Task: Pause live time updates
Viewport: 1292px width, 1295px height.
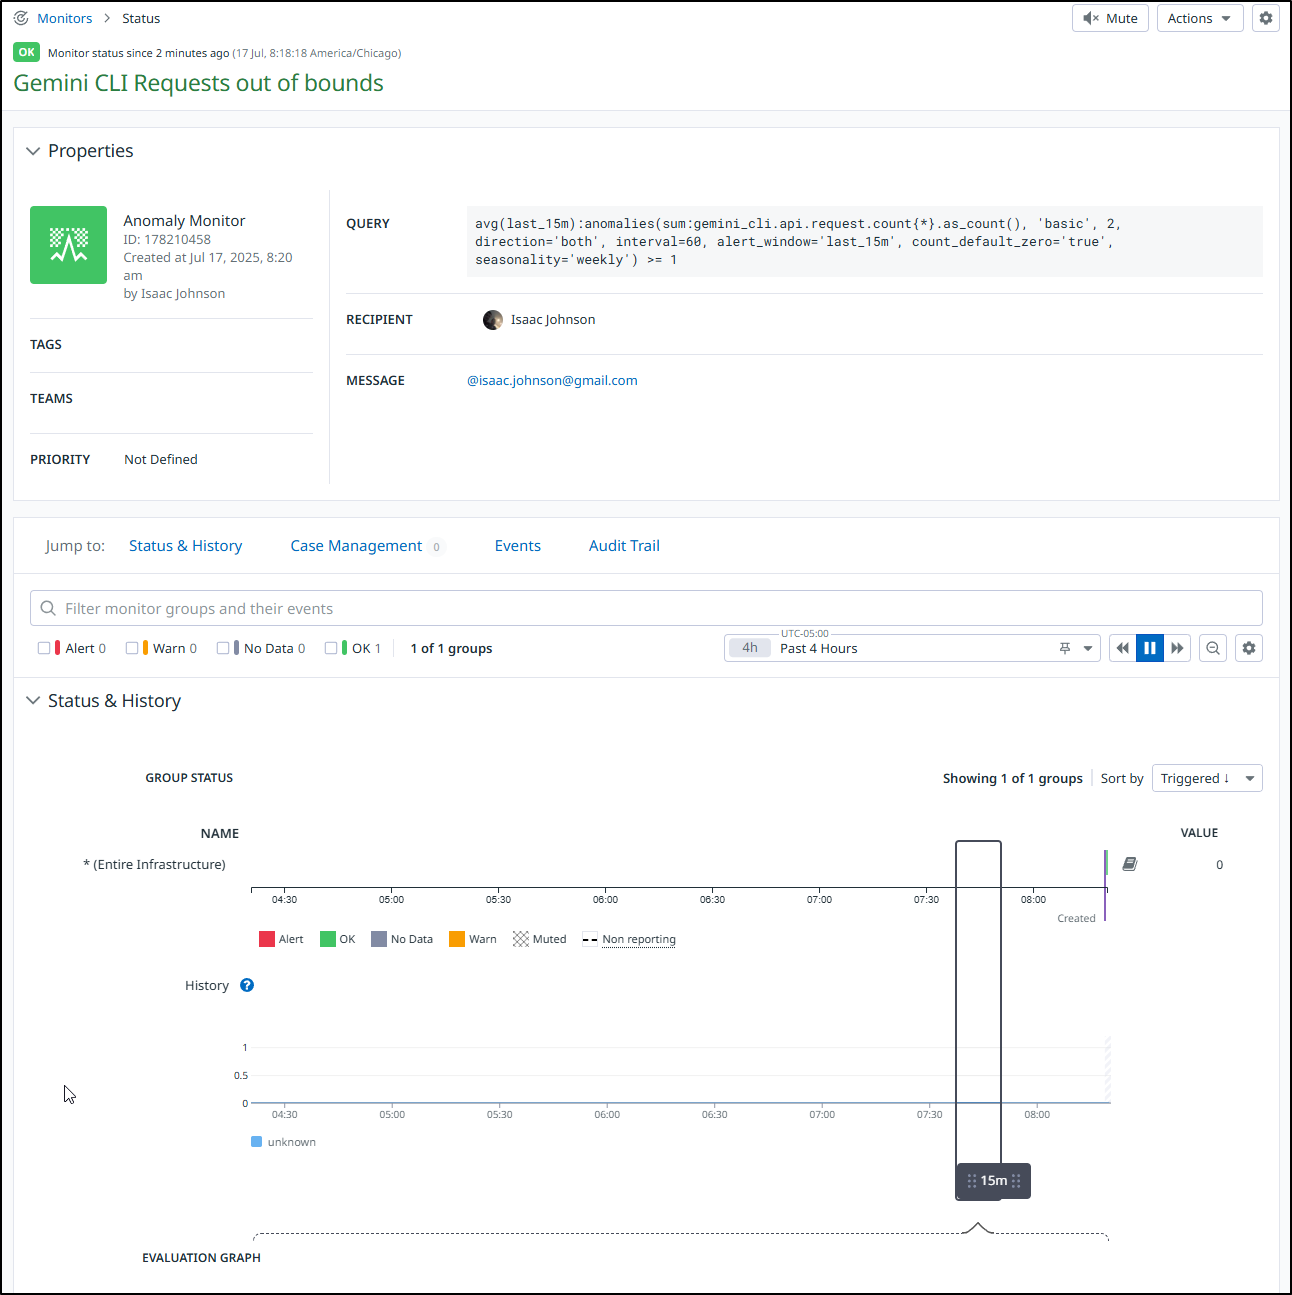Action: point(1150,648)
